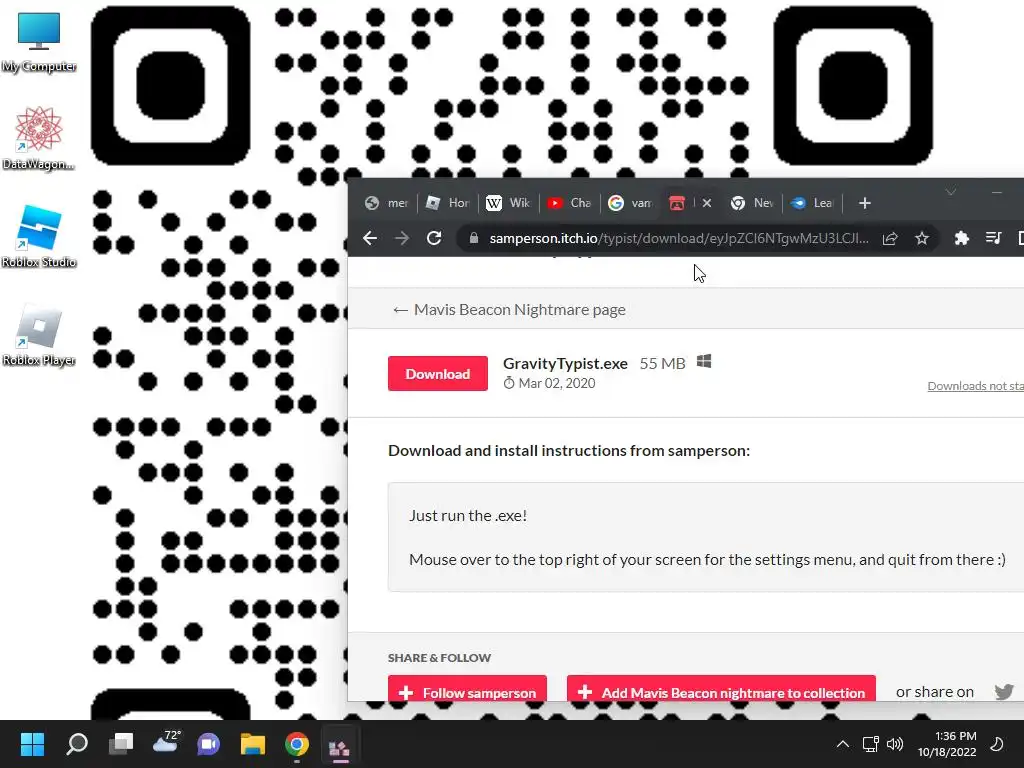Screen dimensions: 1024x768
Task: Add Mavis Beacon nightmare to collection
Action: (721, 690)
